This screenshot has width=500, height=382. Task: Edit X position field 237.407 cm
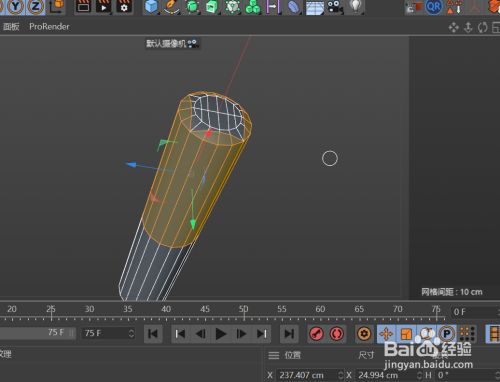coord(307,375)
